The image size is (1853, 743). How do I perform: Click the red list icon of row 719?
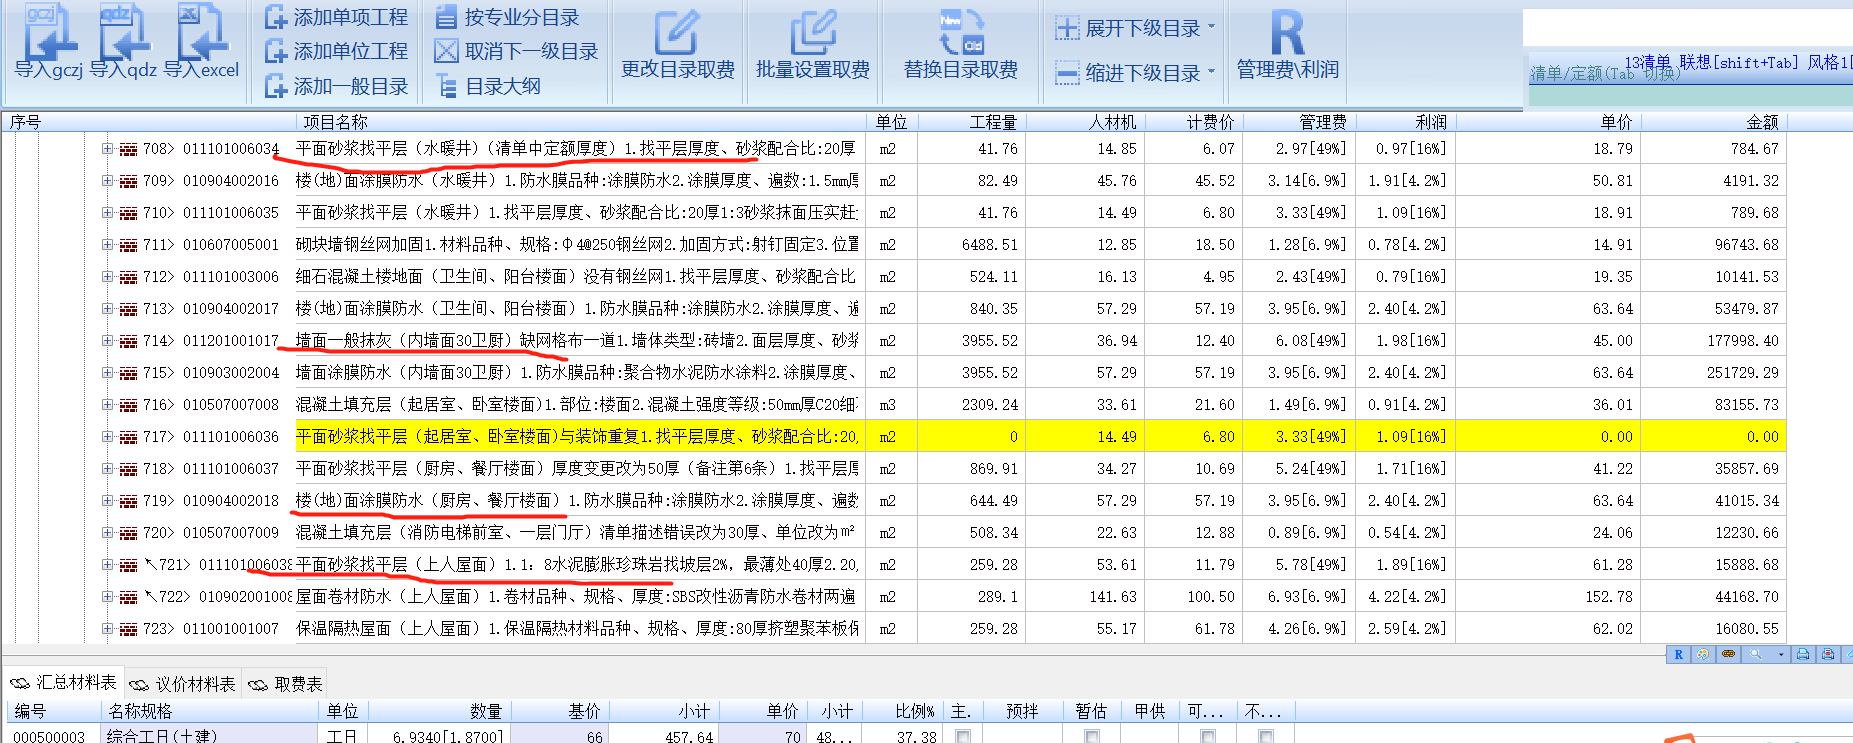pos(128,501)
